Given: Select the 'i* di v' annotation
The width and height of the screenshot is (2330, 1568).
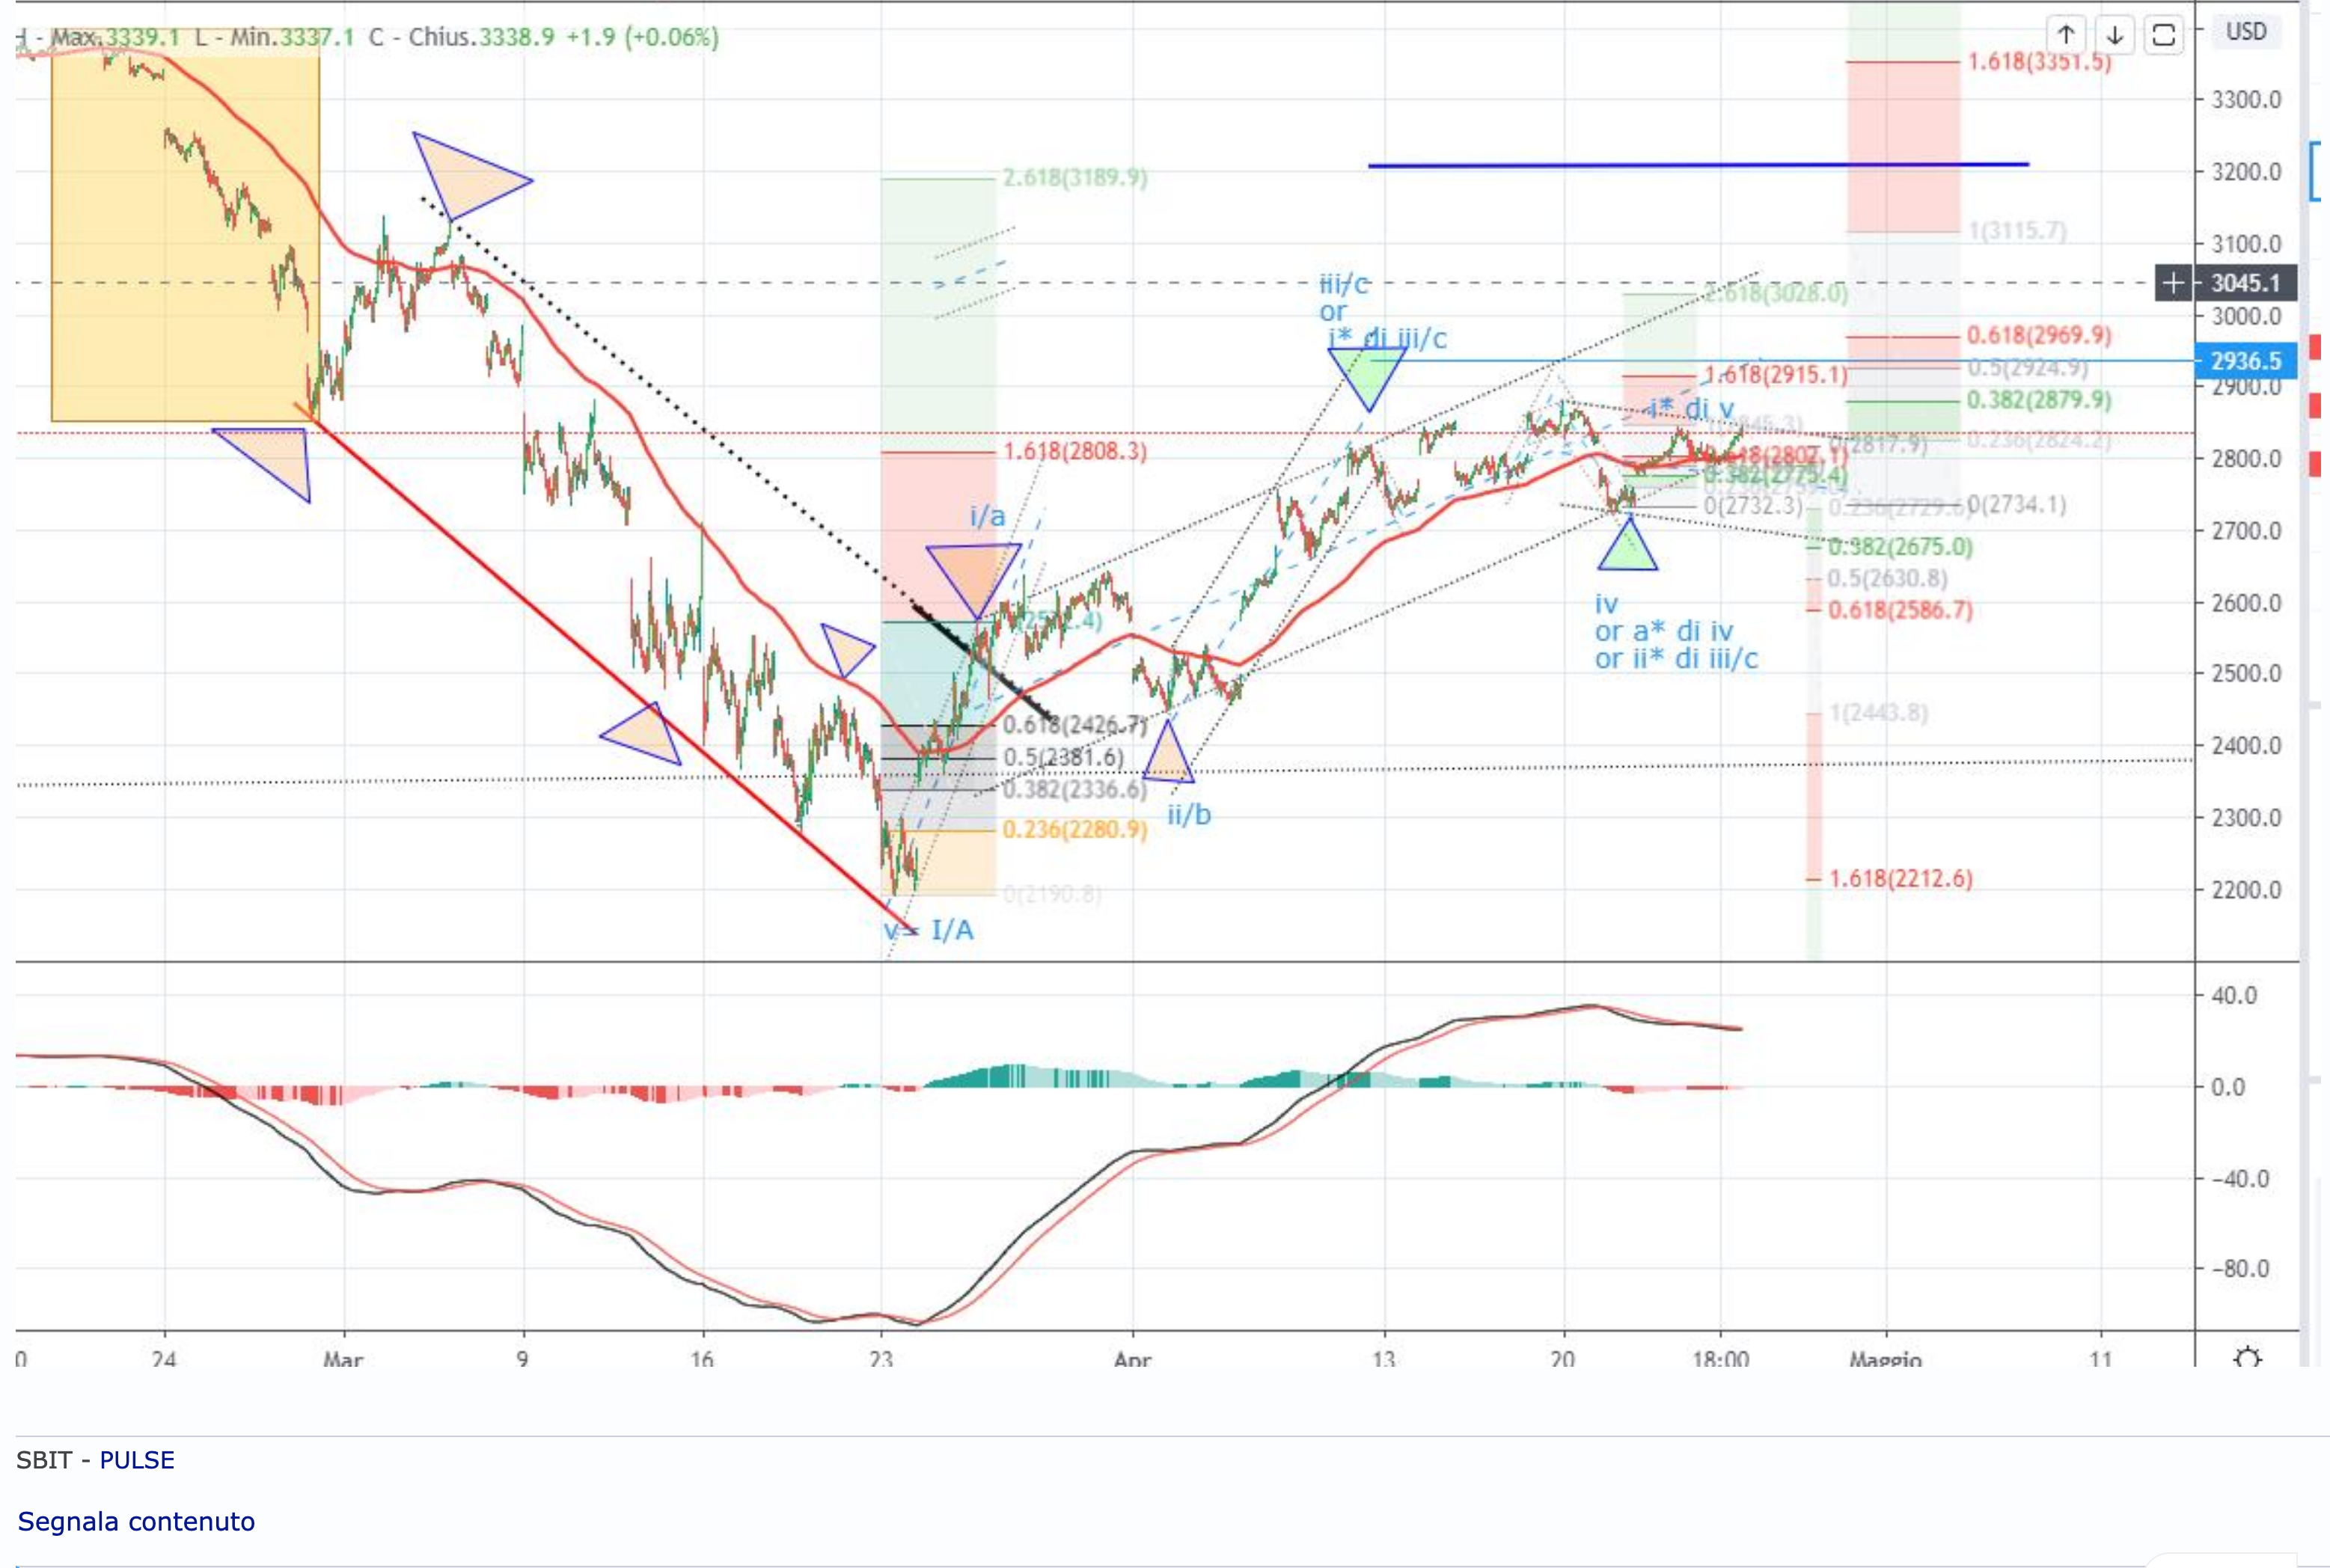Looking at the screenshot, I should click(1691, 408).
